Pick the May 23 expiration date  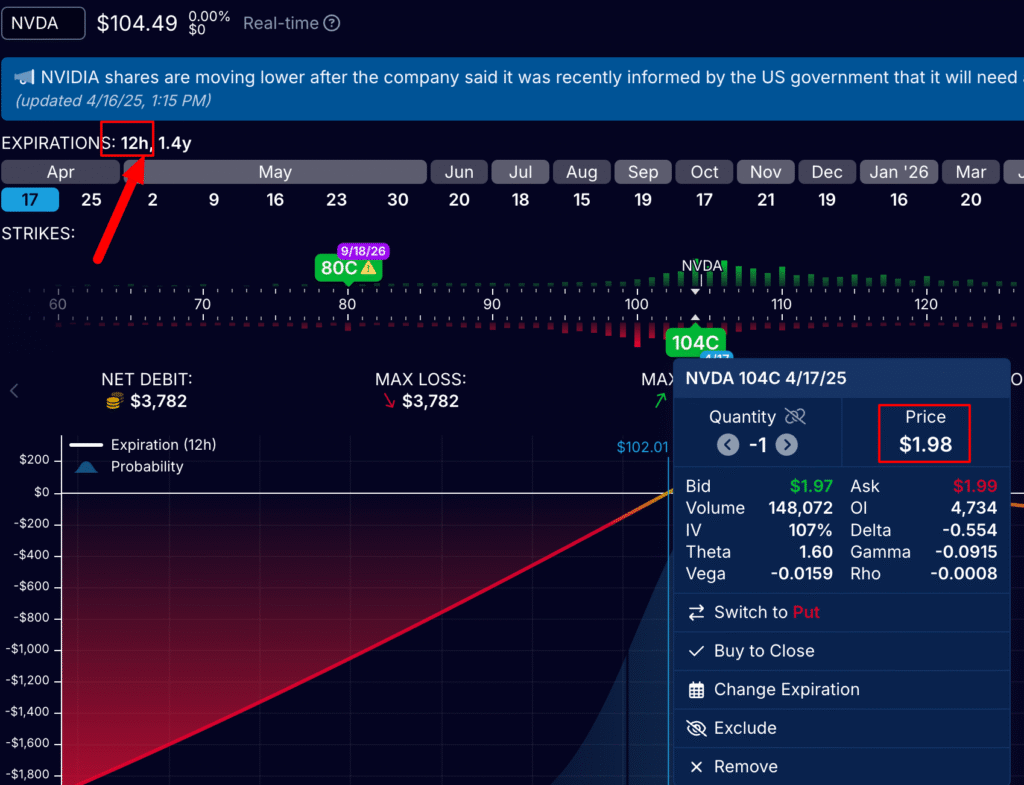pyautogui.click(x=336, y=199)
